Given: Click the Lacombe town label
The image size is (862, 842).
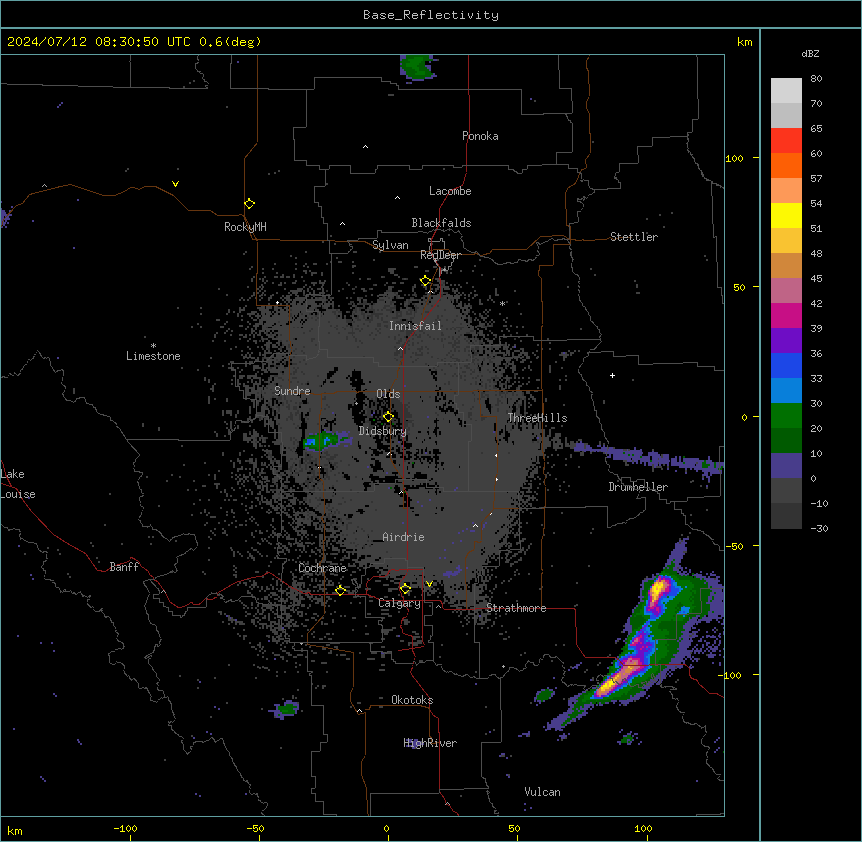Looking at the screenshot, I should (x=450, y=191).
